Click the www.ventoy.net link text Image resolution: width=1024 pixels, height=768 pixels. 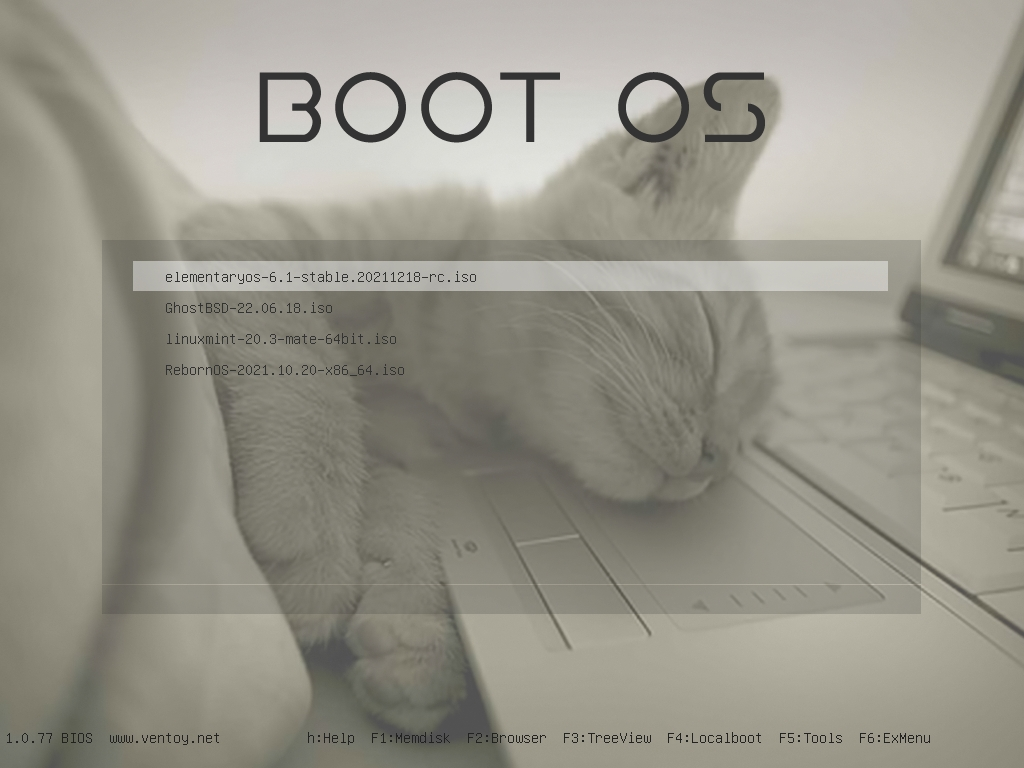165,738
